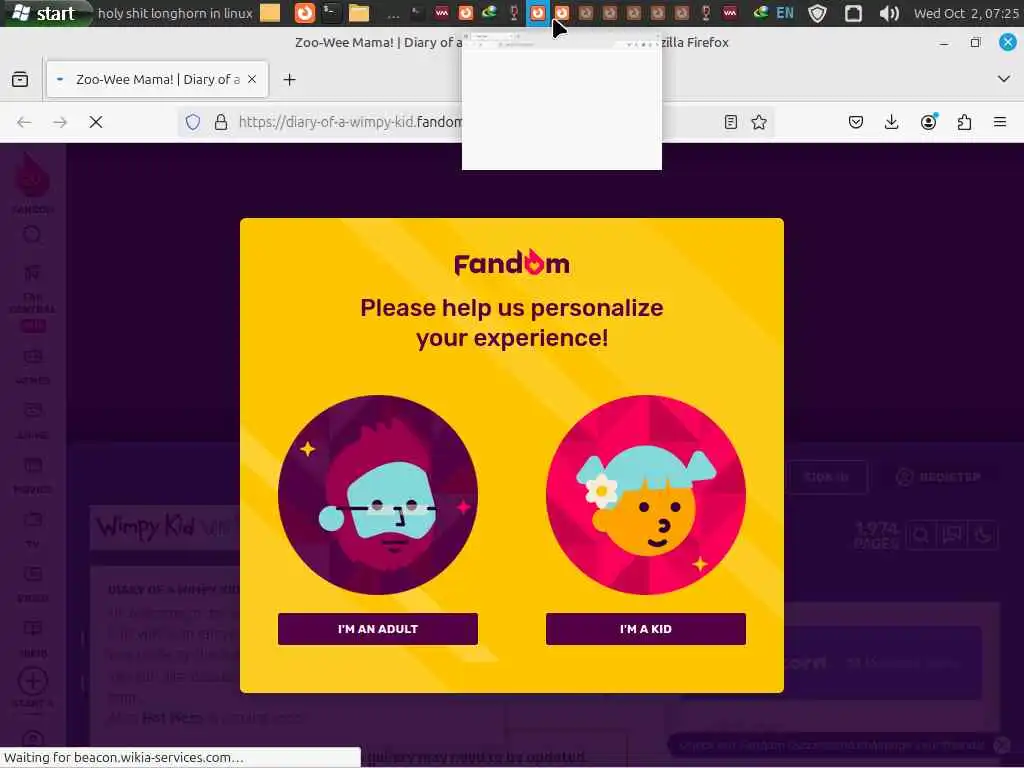
Task: Choose the I'M A KID button
Action: 645,629
